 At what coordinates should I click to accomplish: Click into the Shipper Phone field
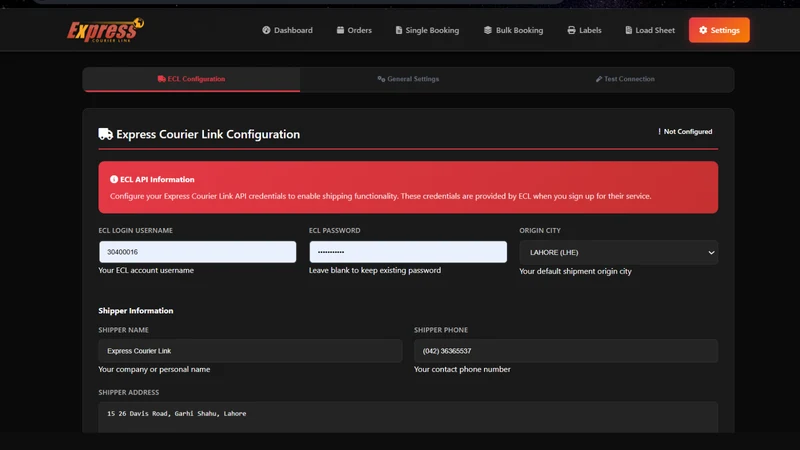click(x=566, y=351)
